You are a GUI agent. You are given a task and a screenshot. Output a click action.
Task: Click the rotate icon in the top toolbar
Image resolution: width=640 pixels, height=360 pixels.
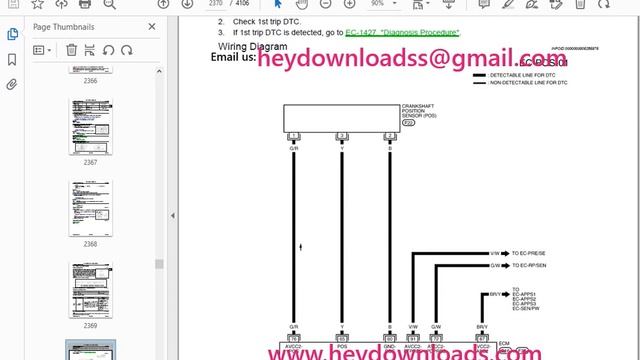point(604,4)
